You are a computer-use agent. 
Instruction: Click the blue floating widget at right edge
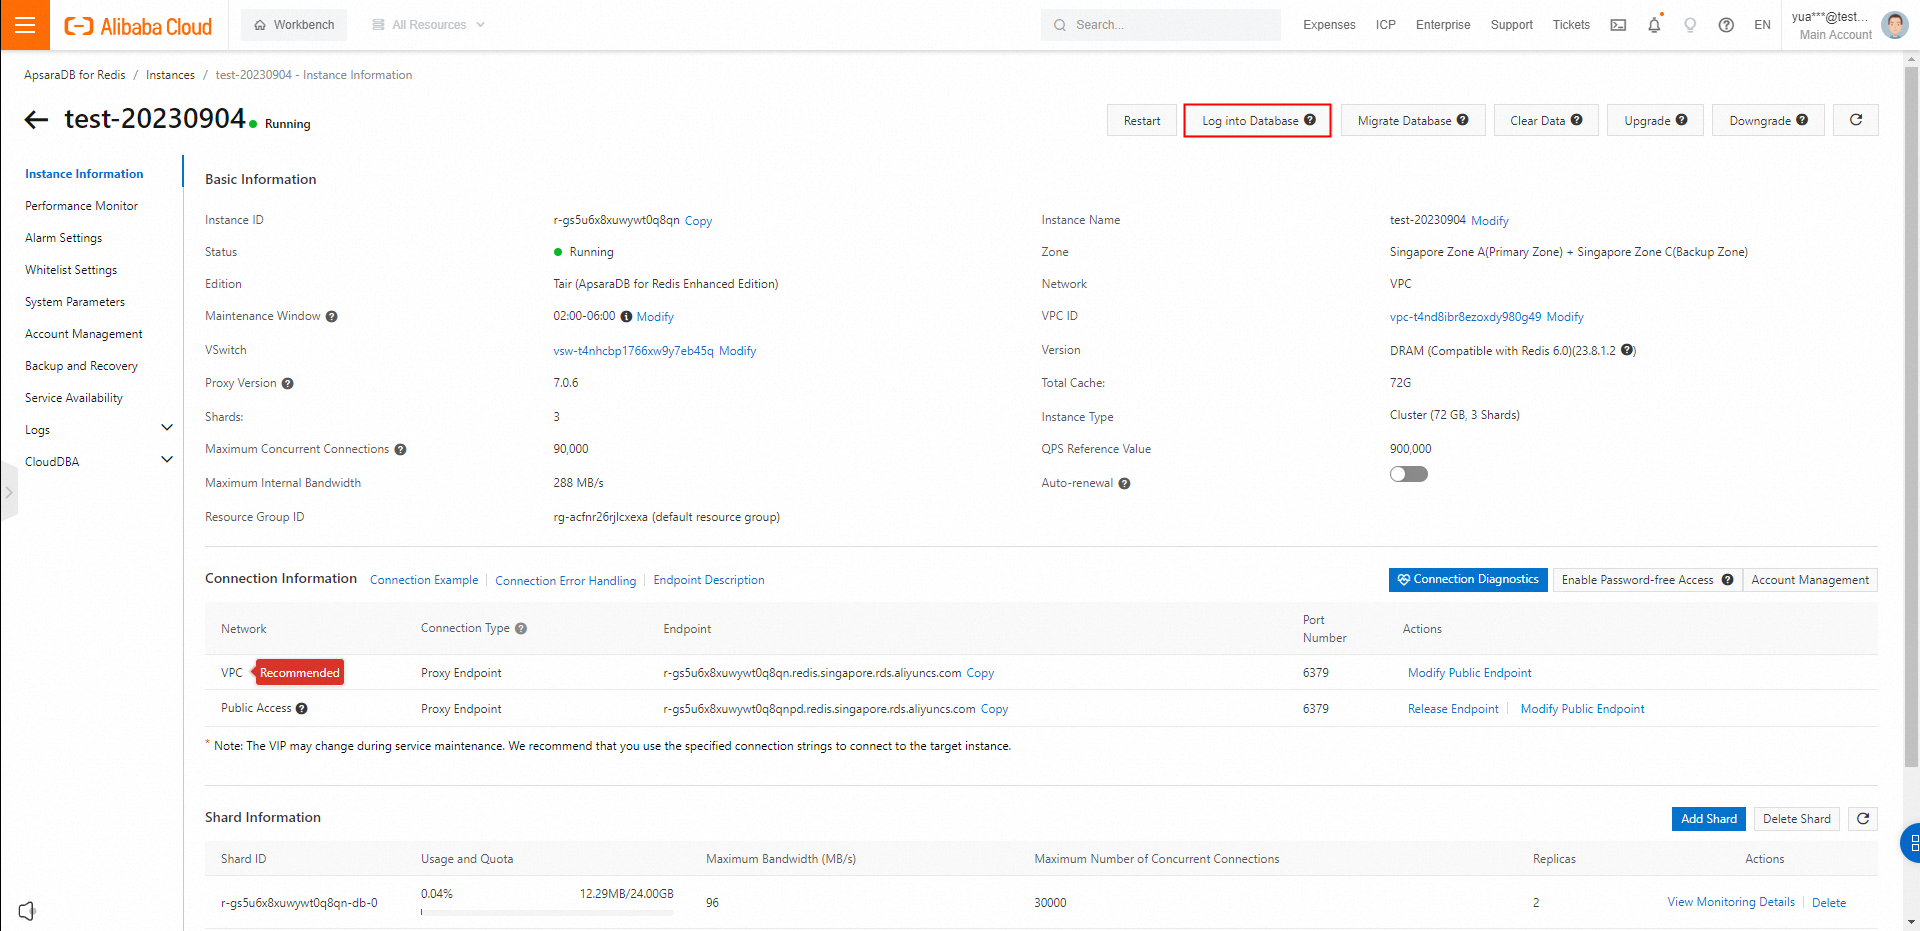click(1911, 843)
